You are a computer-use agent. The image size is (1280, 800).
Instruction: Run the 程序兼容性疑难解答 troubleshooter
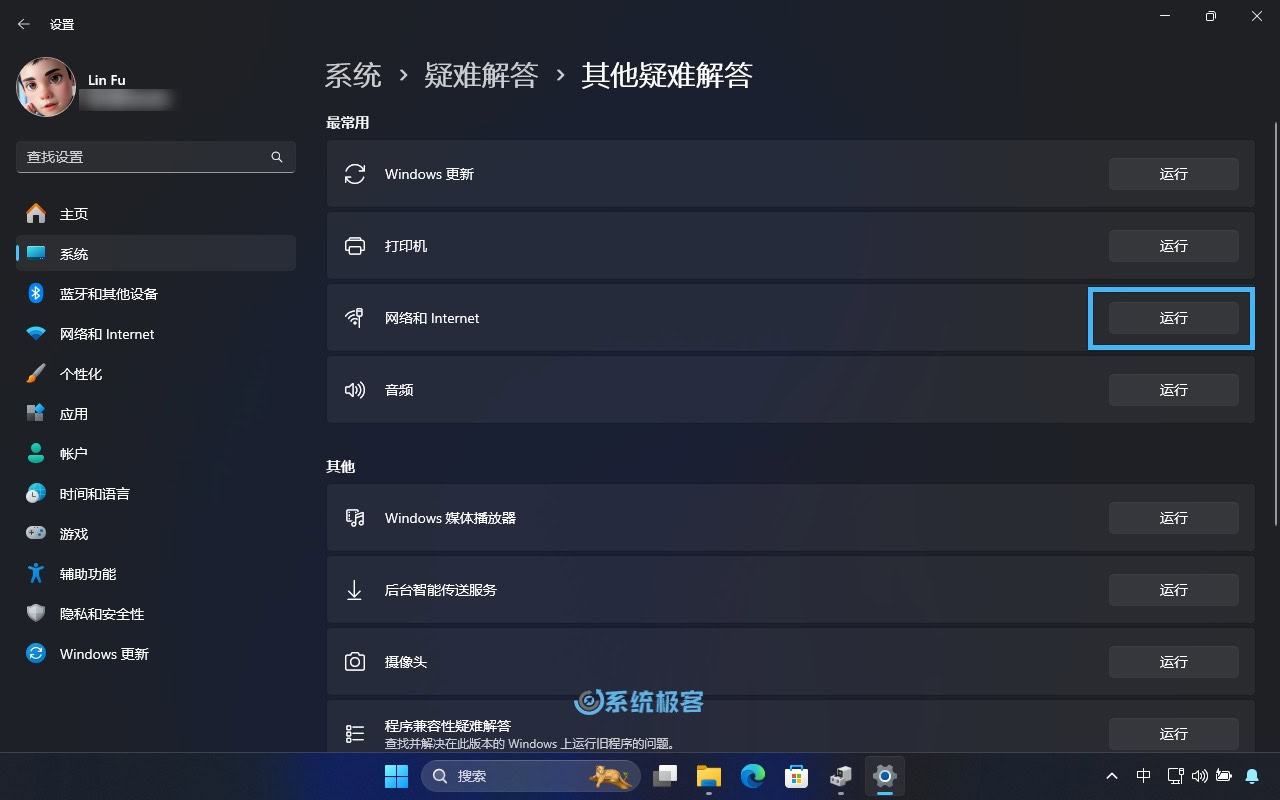coord(1173,734)
